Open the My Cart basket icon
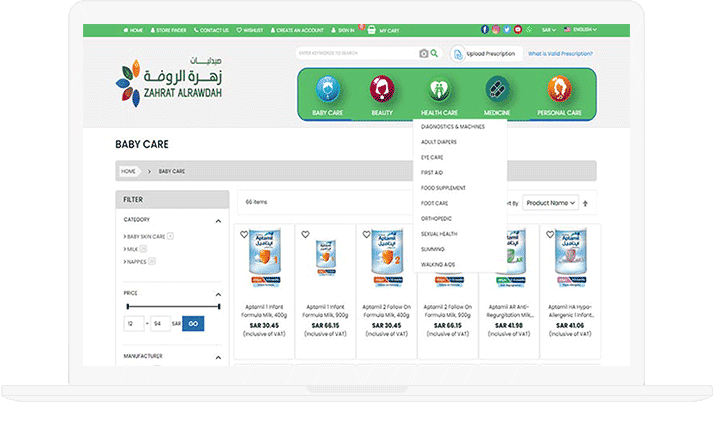715x430 pixels. point(372,31)
